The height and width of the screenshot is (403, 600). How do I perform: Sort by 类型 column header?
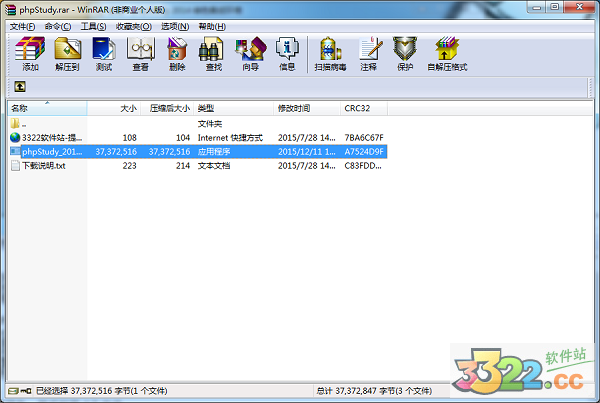click(233, 108)
